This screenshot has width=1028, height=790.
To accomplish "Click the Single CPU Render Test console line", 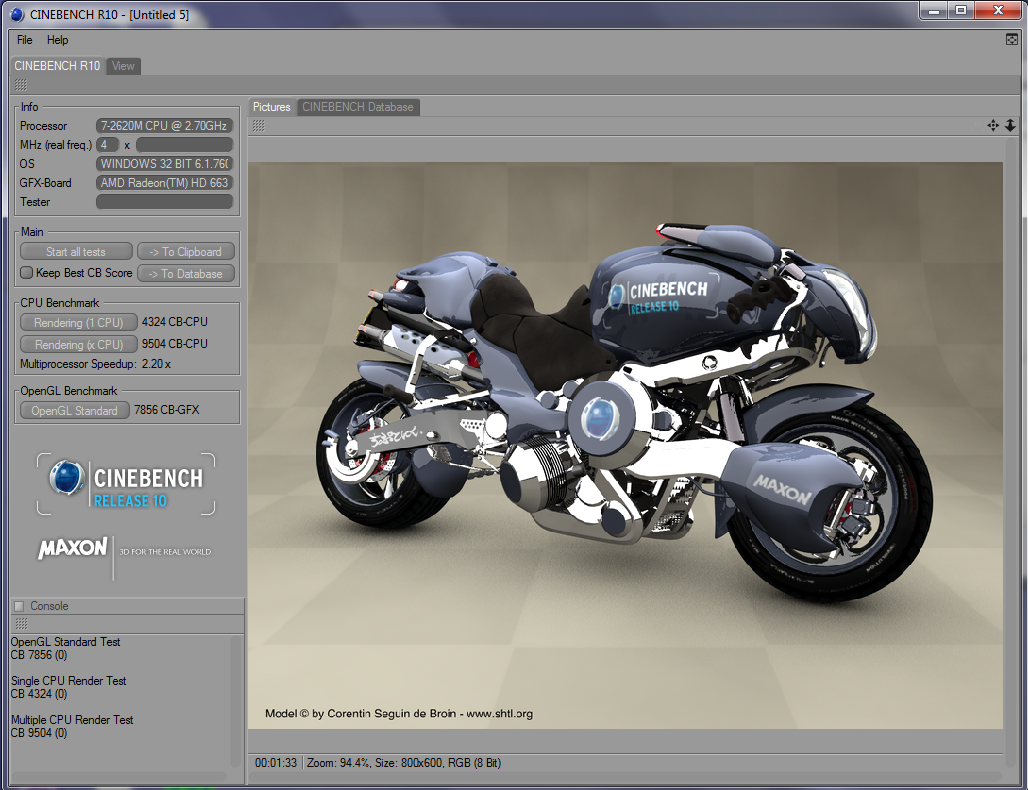I will click(68, 681).
